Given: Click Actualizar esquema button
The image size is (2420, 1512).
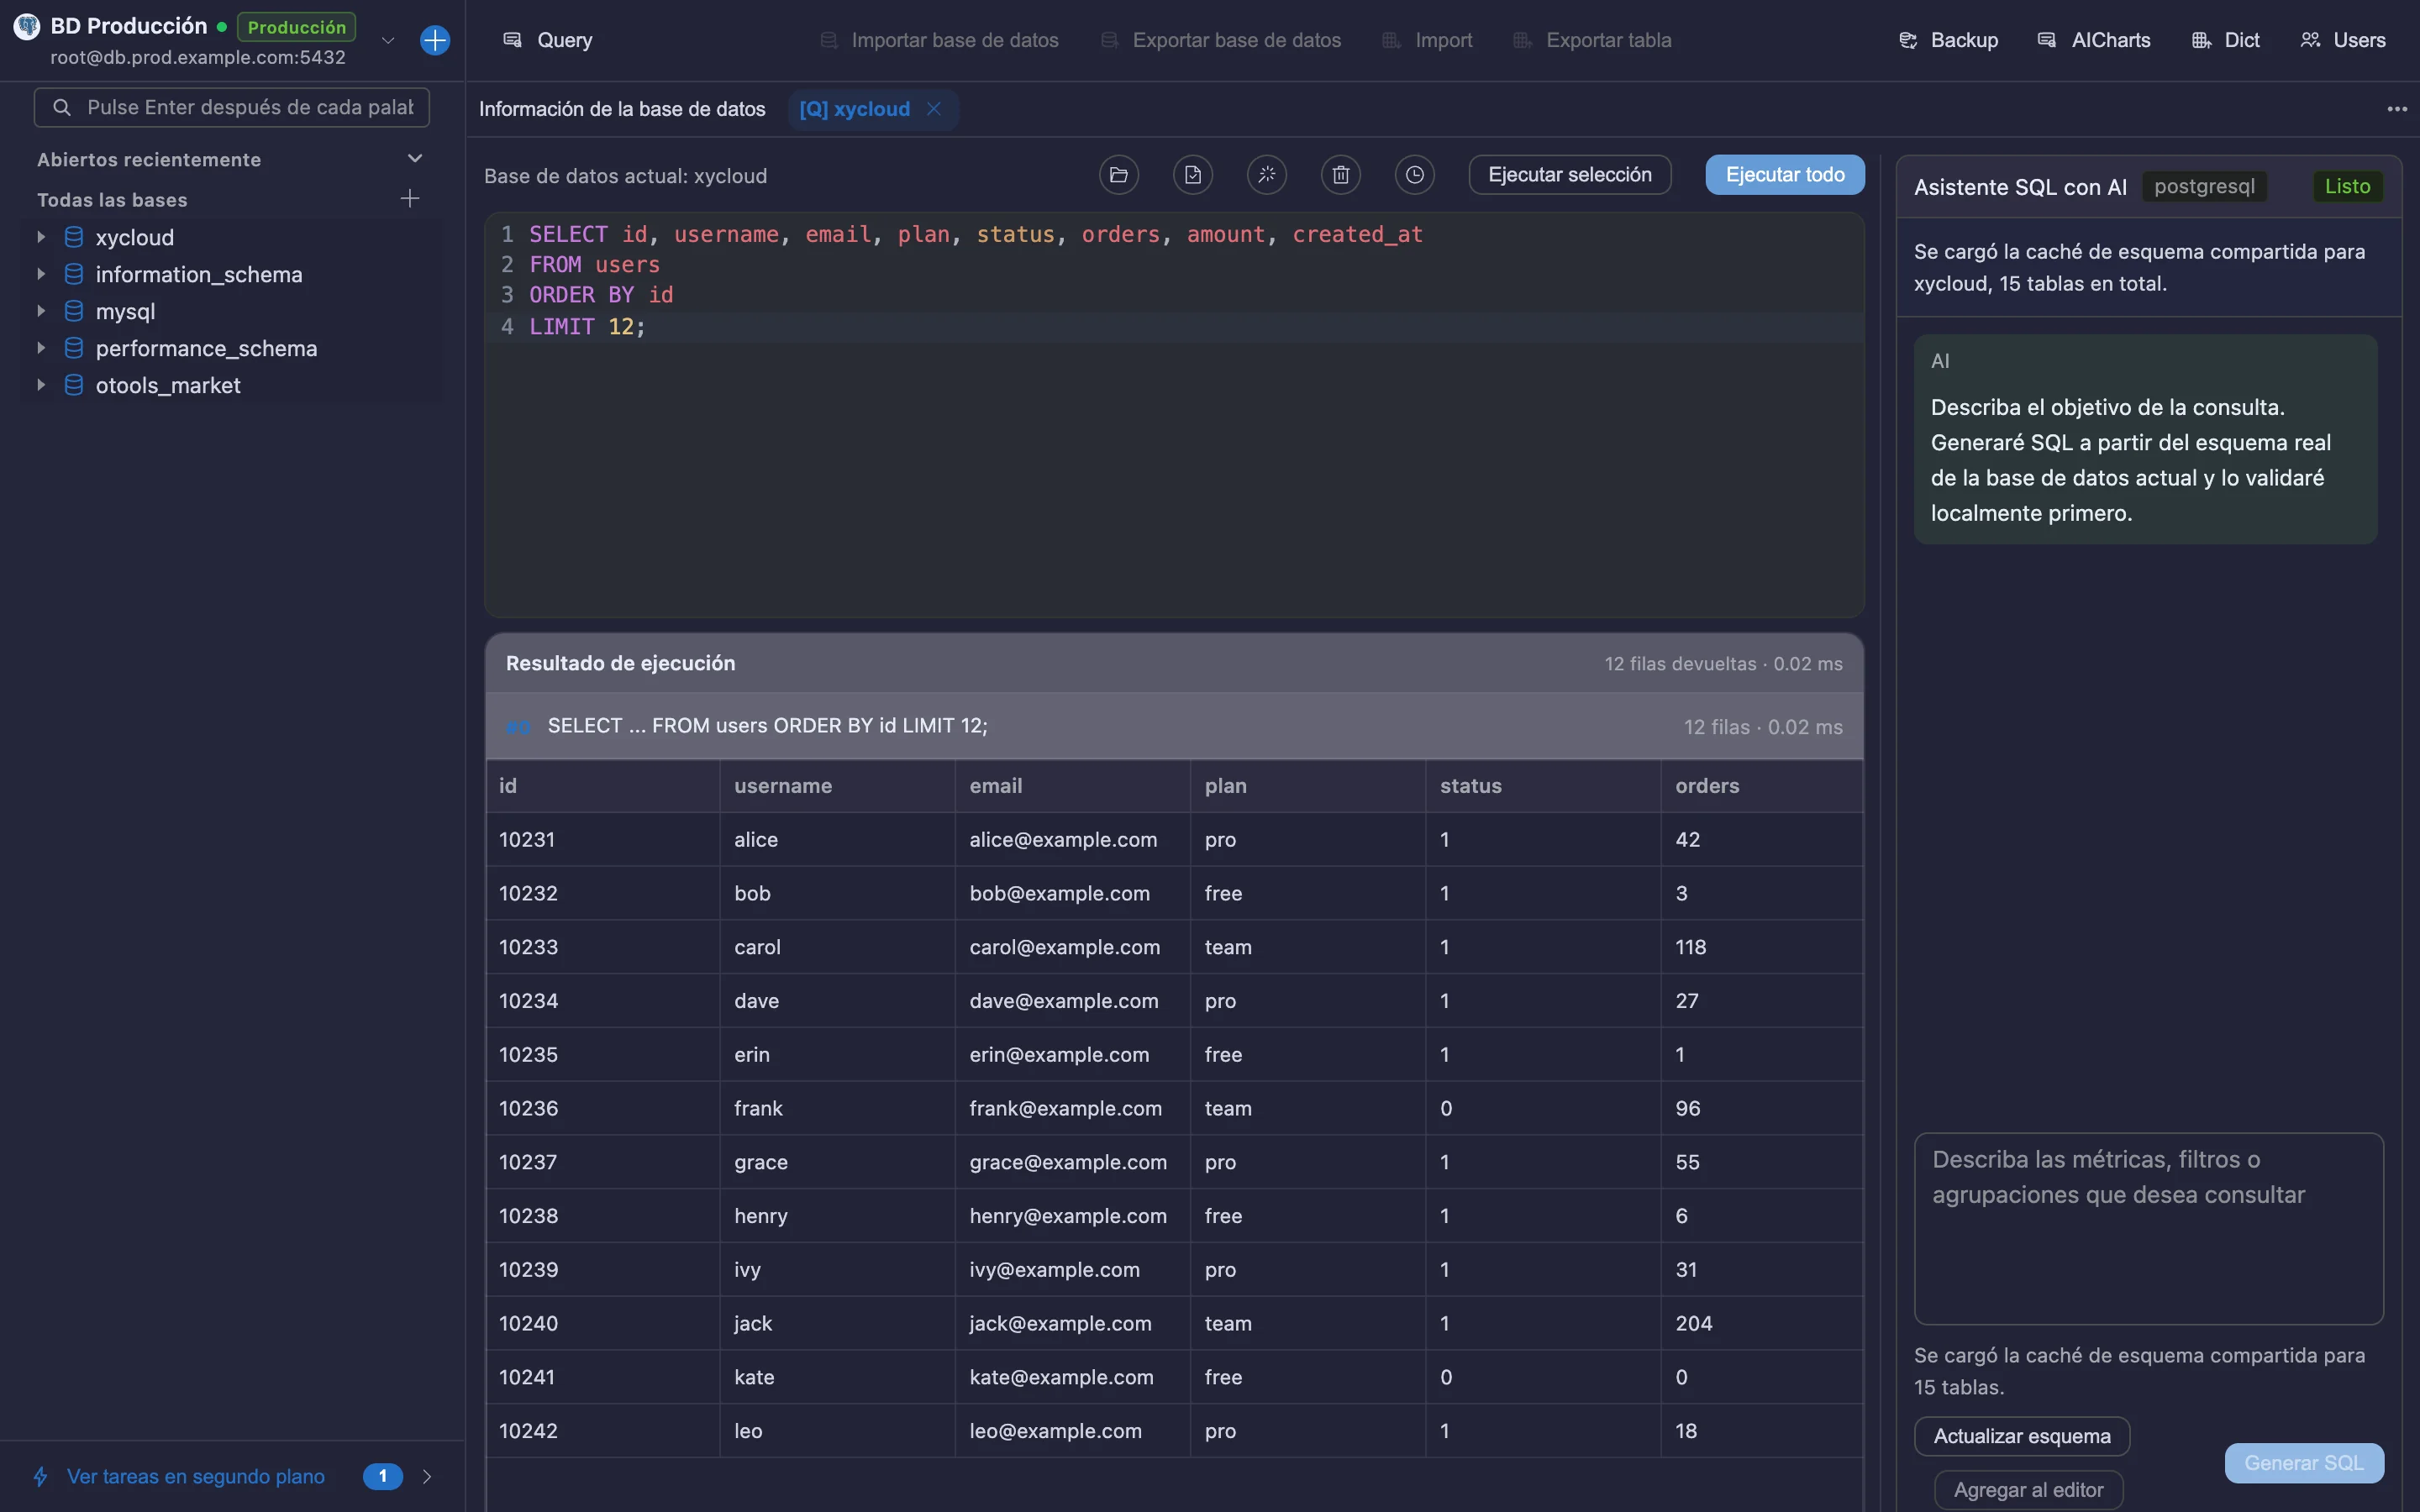Looking at the screenshot, I should coord(2022,1436).
